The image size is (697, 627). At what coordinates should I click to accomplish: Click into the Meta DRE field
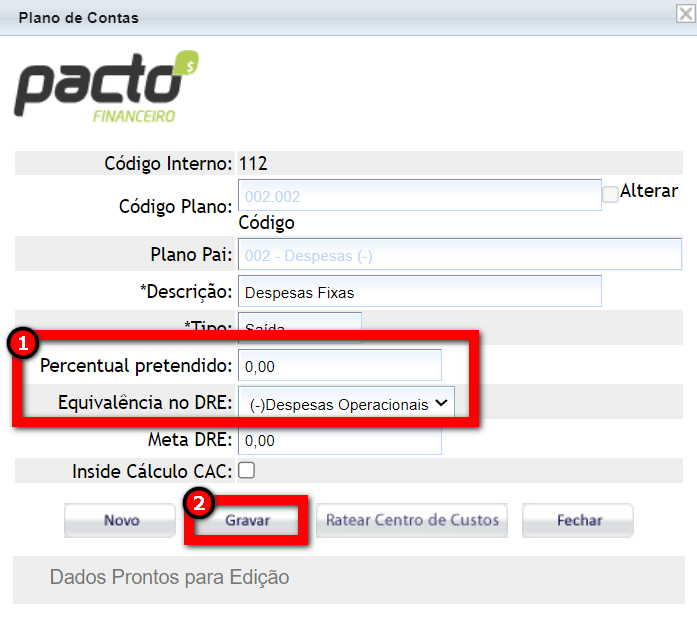[x=339, y=440]
